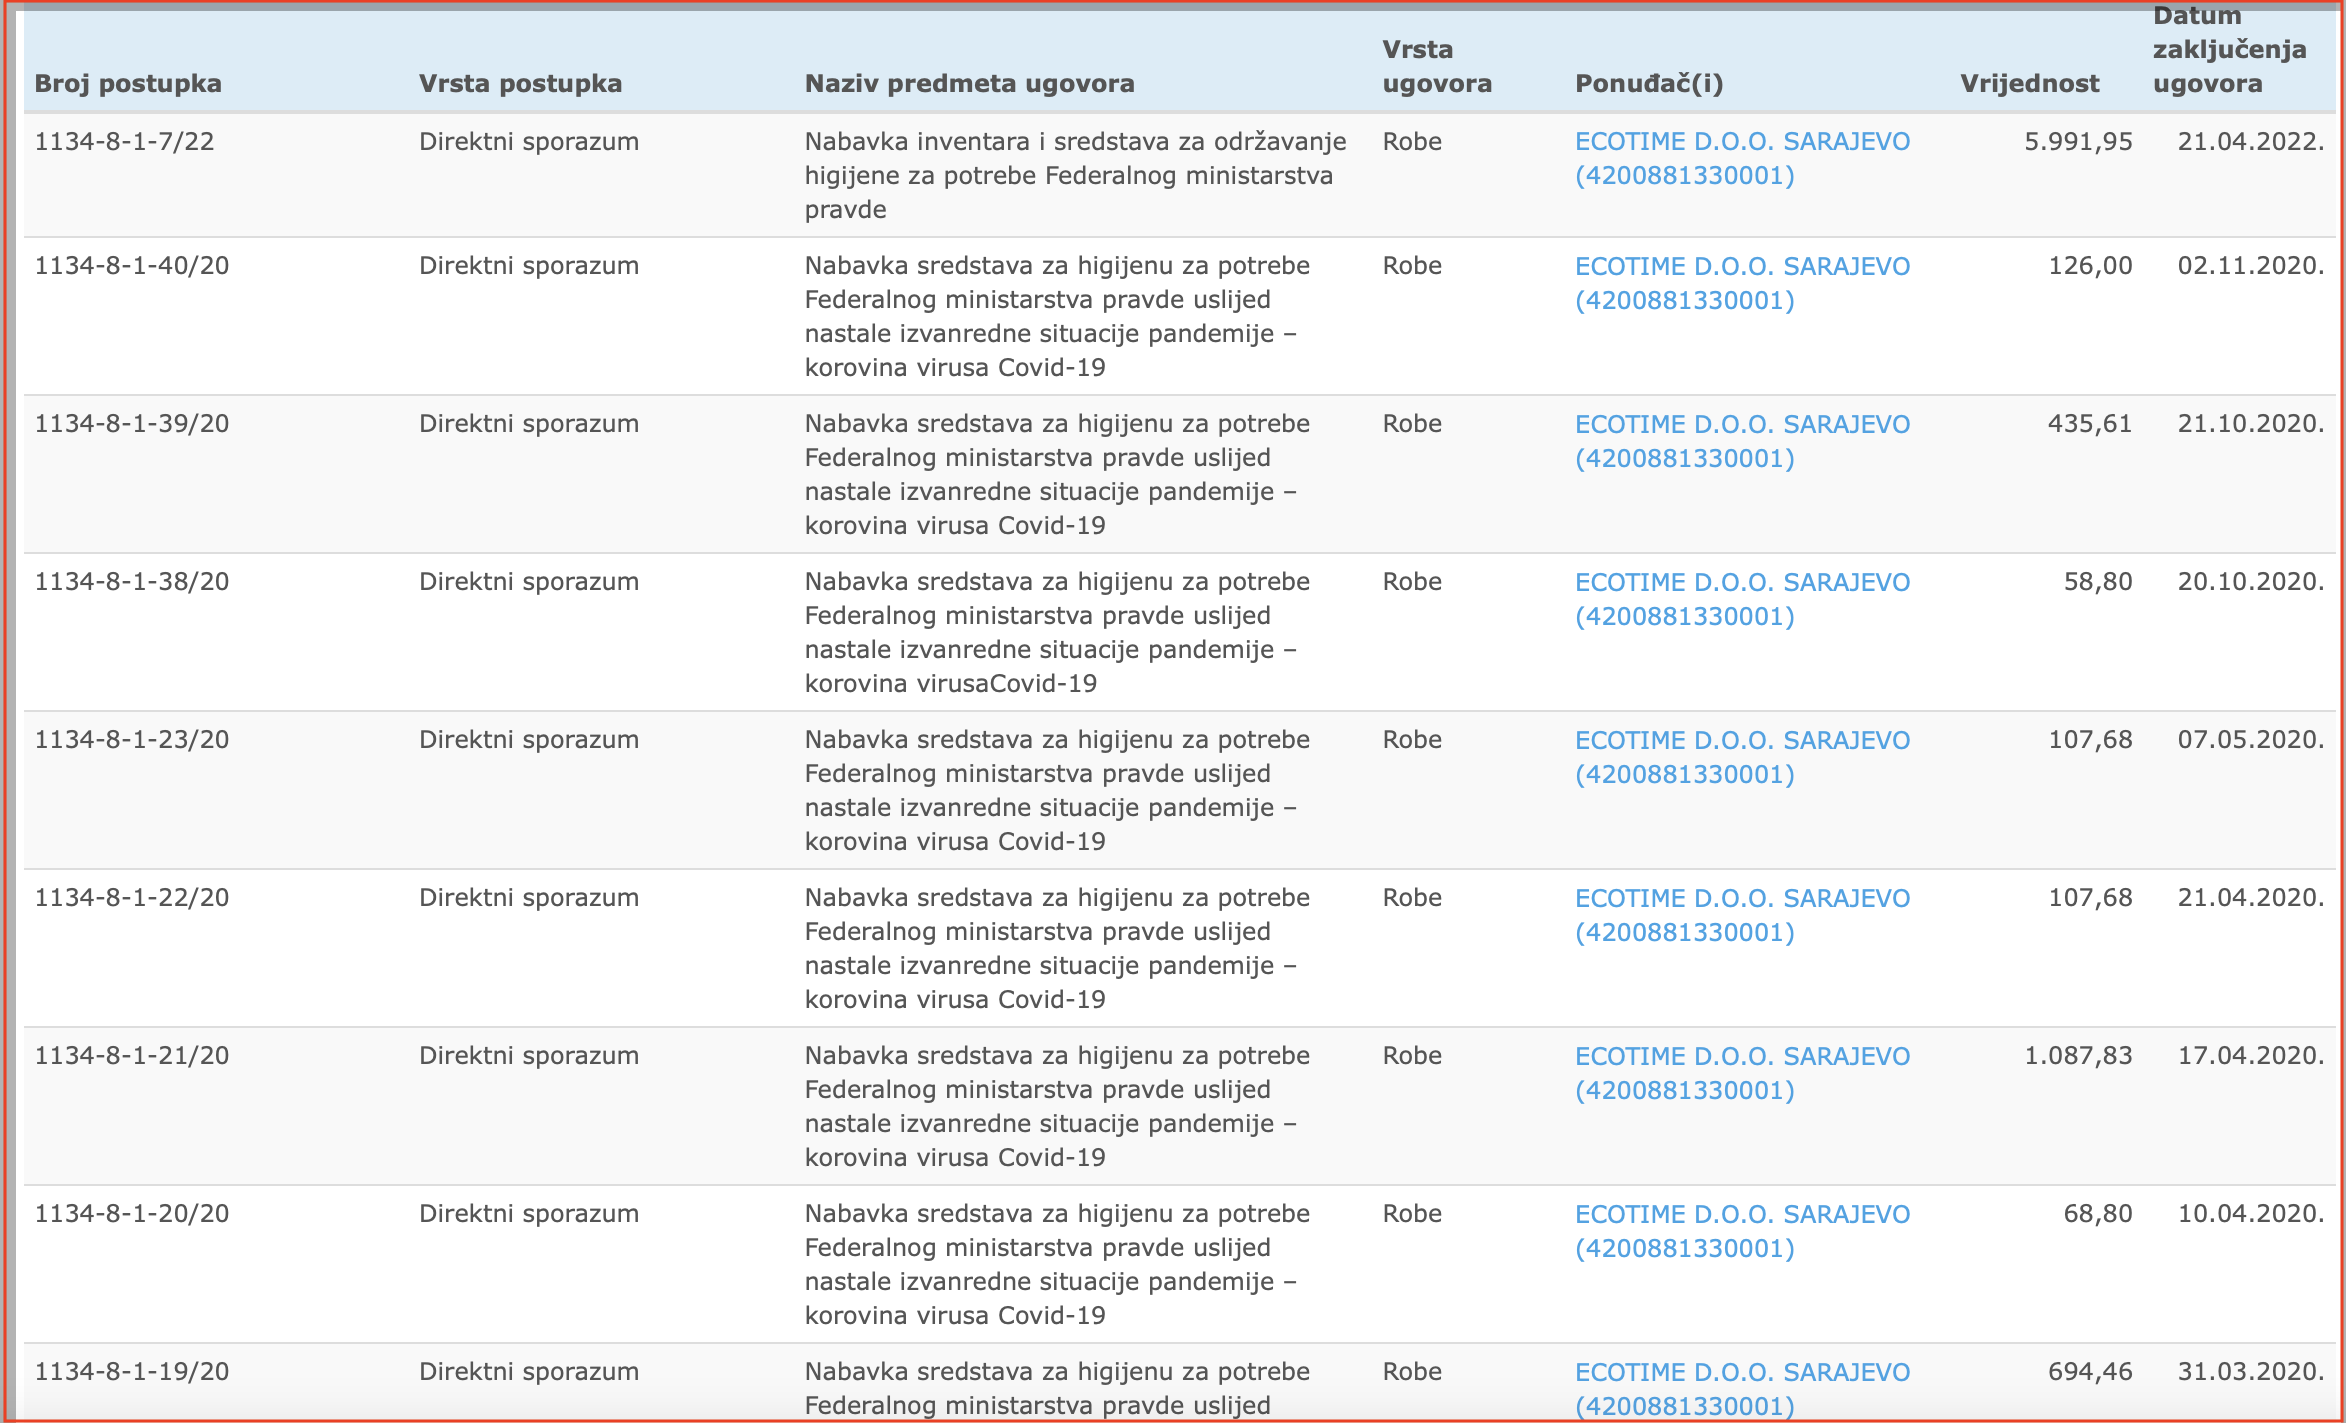Select procedure number 1134-8-1-38/20

132,583
